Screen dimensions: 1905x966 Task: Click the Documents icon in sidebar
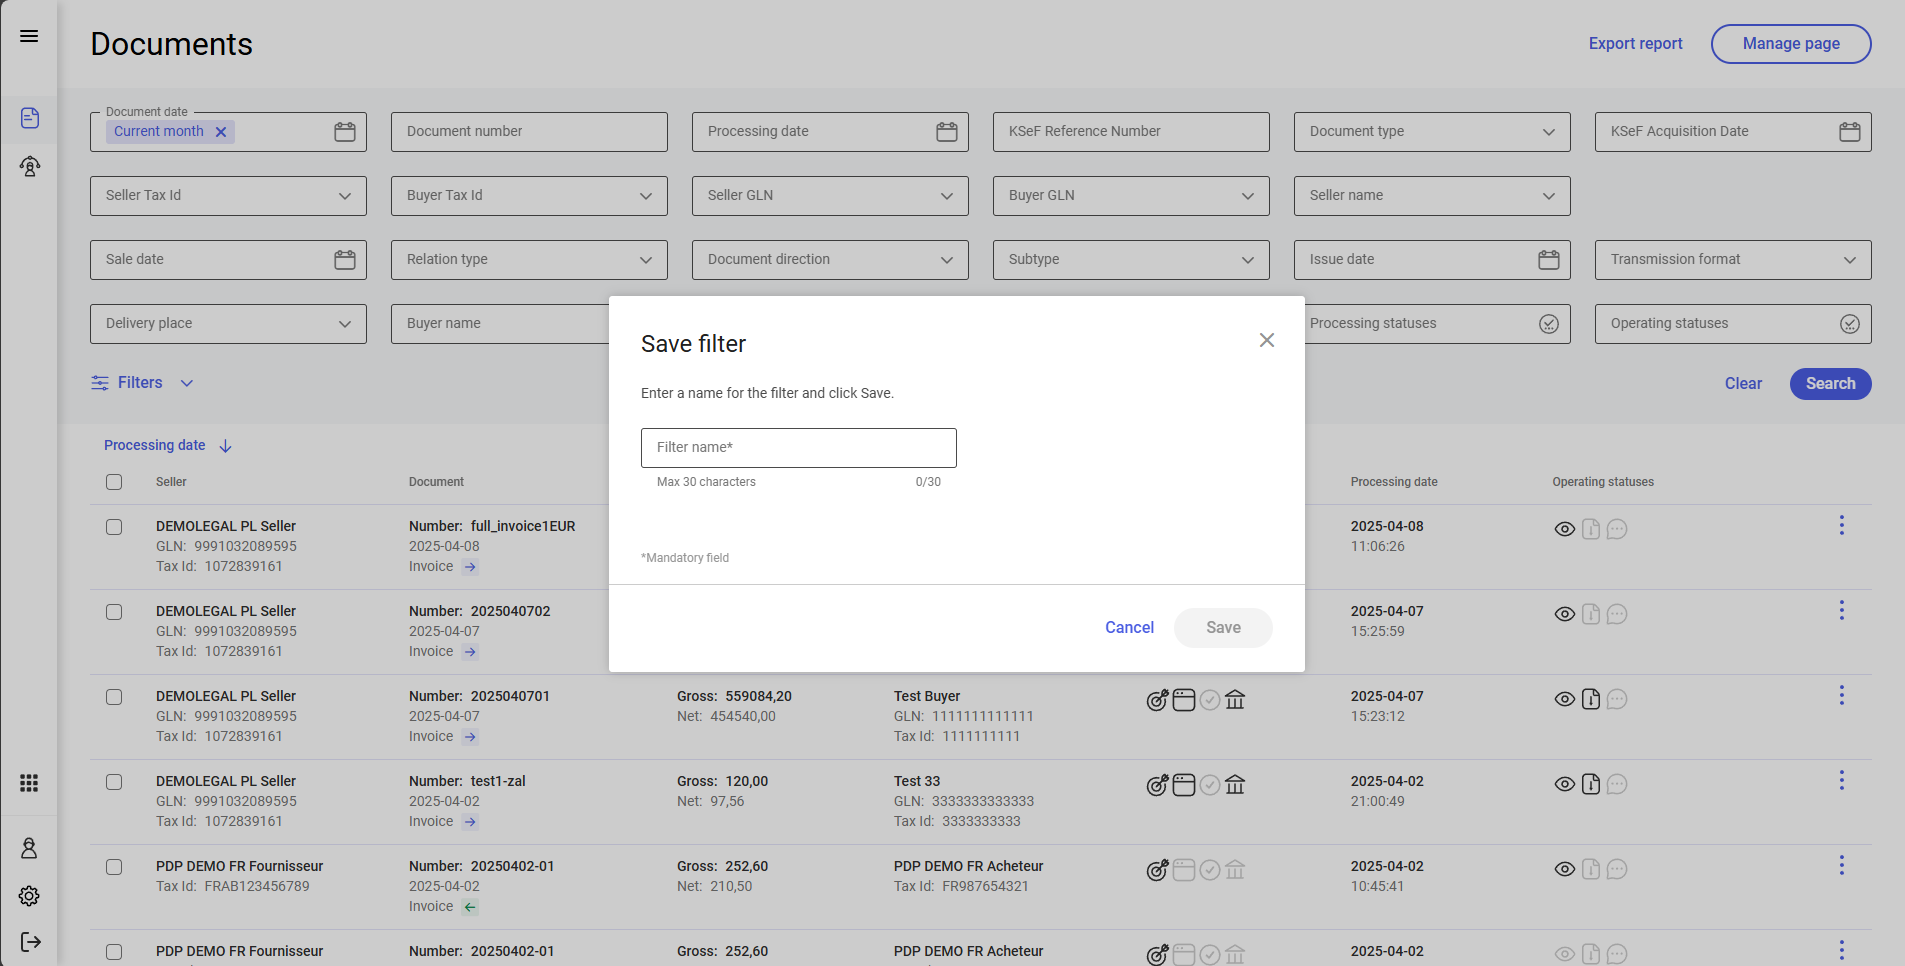pyautogui.click(x=29, y=118)
